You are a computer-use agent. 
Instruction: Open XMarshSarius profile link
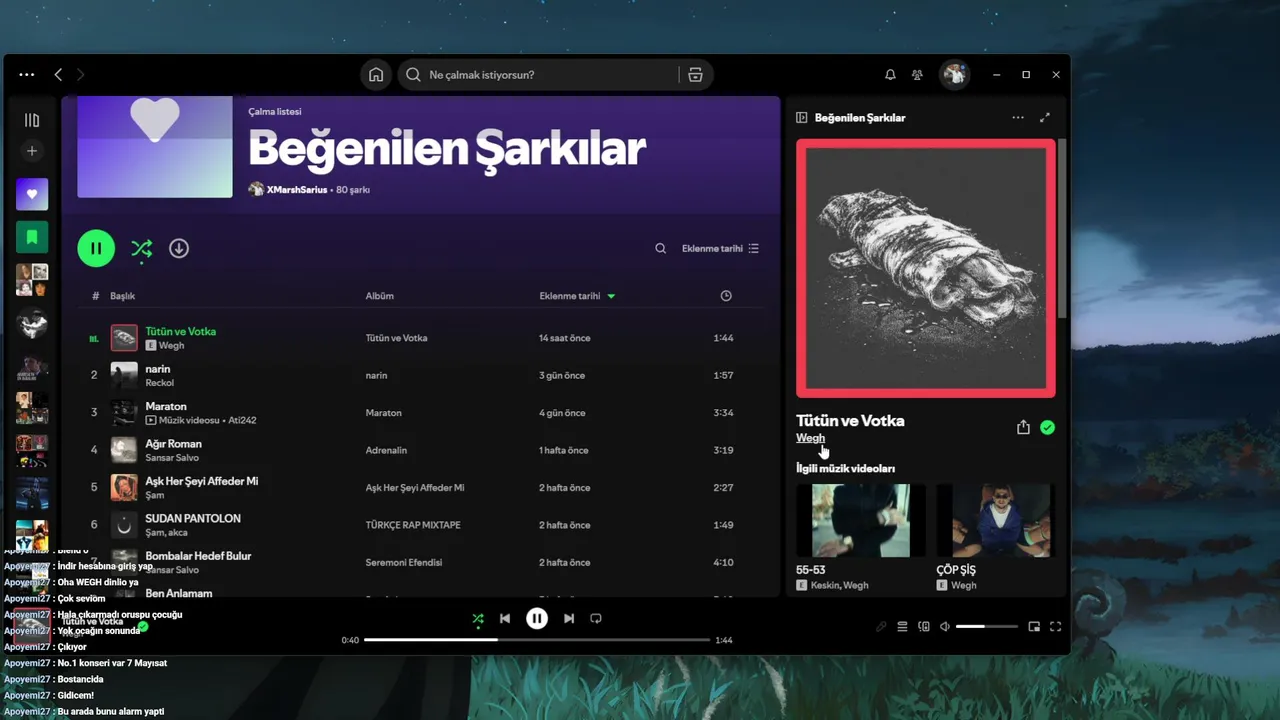(x=297, y=190)
